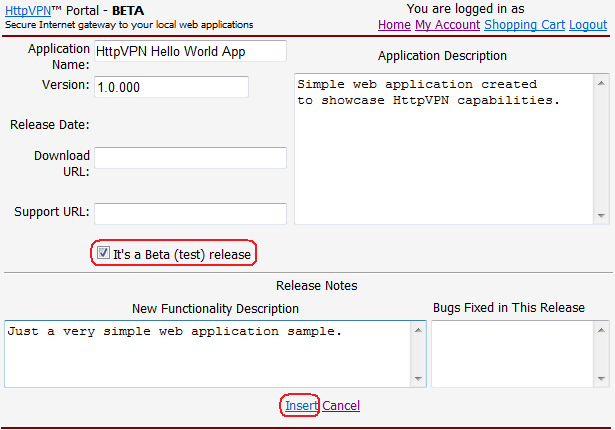Click the 'Secure Internet gateway' tagline text

coord(129,25)
